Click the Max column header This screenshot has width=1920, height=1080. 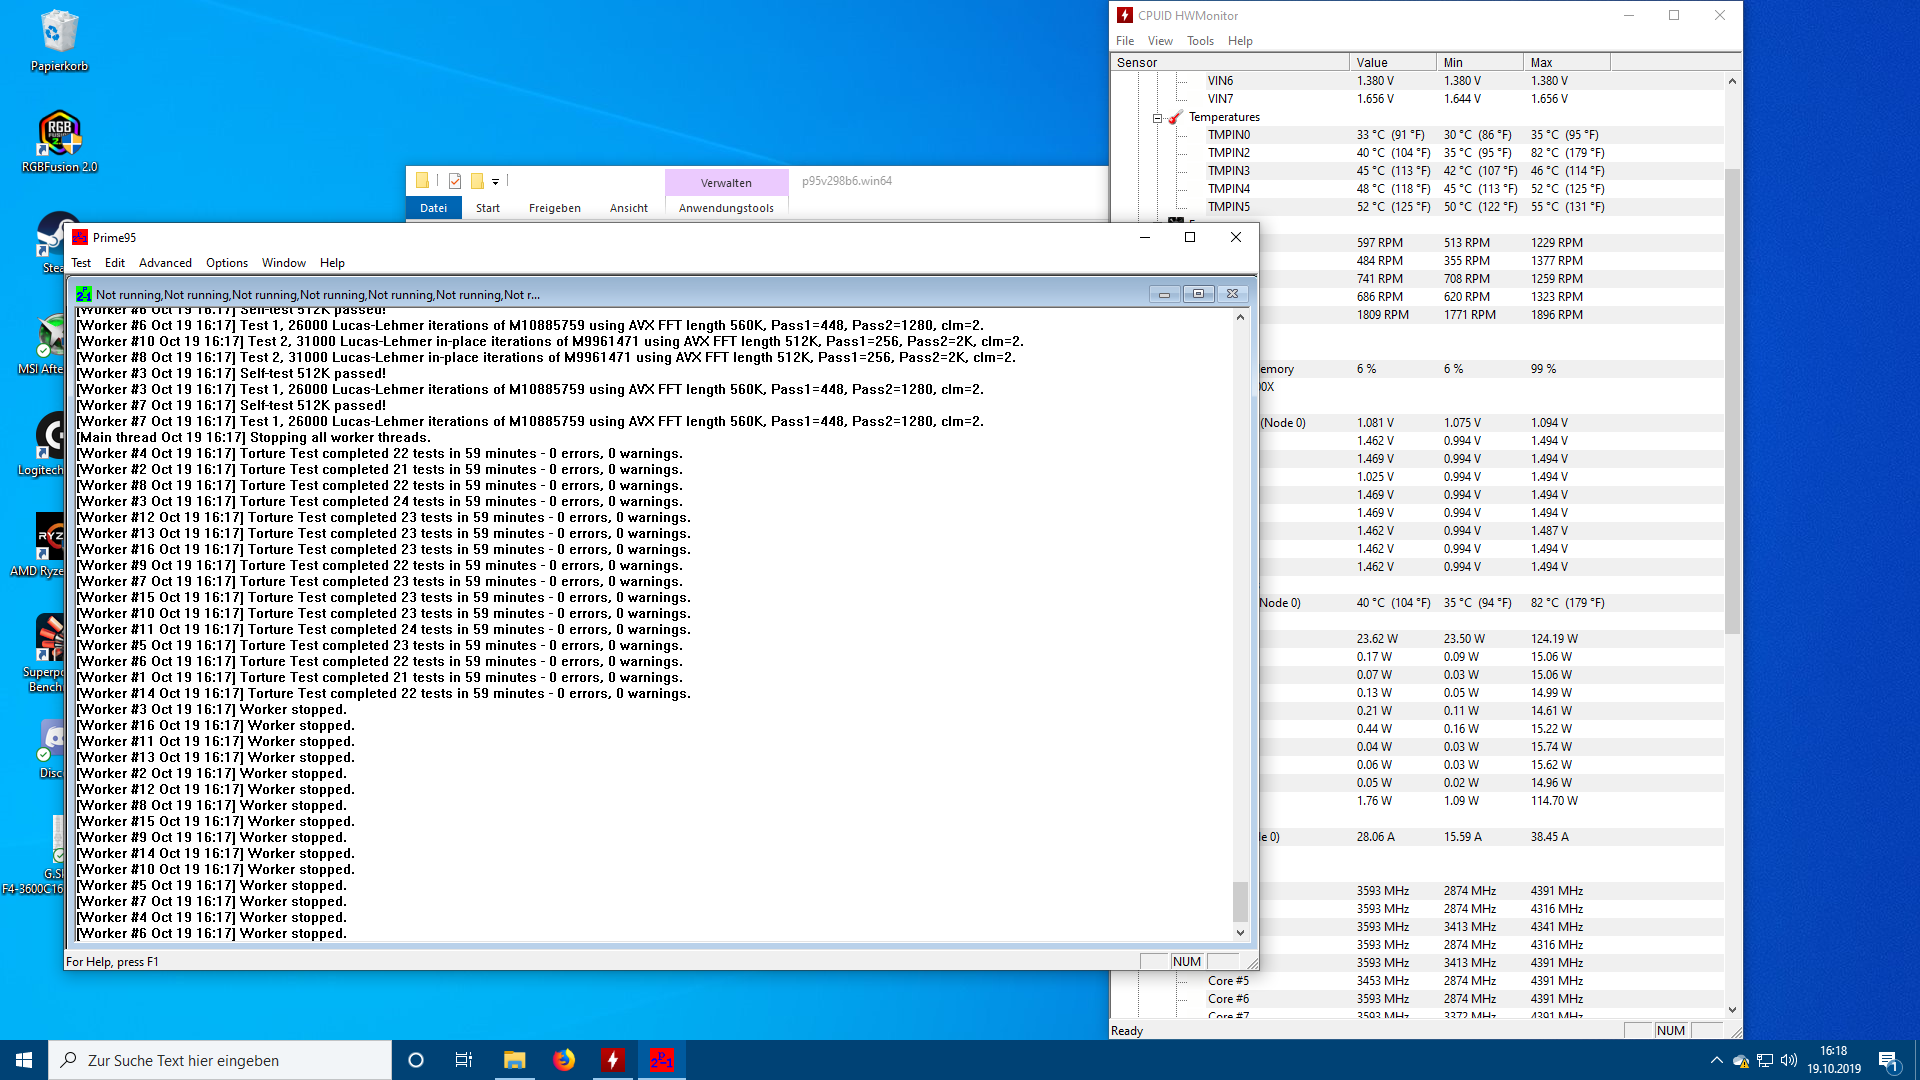point(1565,62)
